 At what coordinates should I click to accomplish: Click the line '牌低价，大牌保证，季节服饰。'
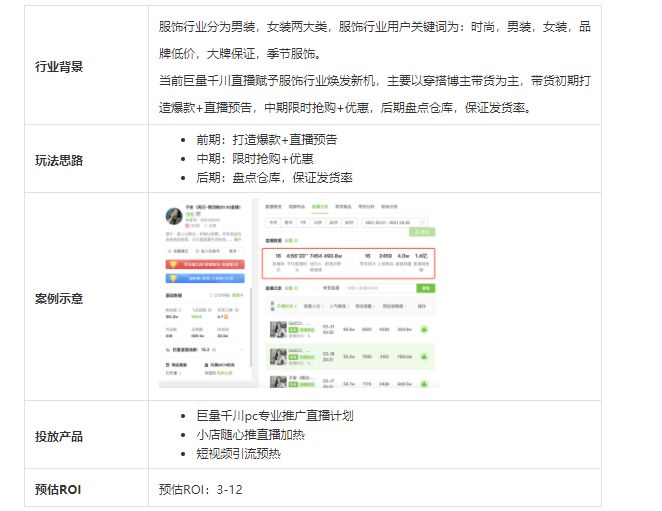coord(241,54)
